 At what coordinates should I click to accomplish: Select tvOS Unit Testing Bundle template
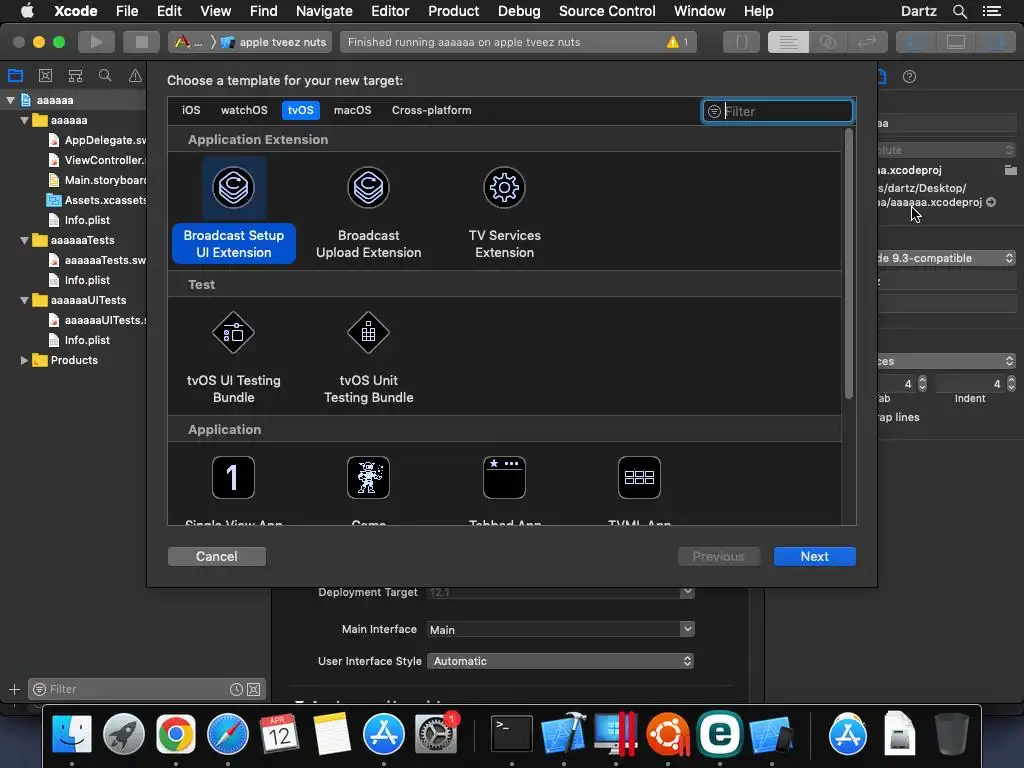[x=368, y=358]
